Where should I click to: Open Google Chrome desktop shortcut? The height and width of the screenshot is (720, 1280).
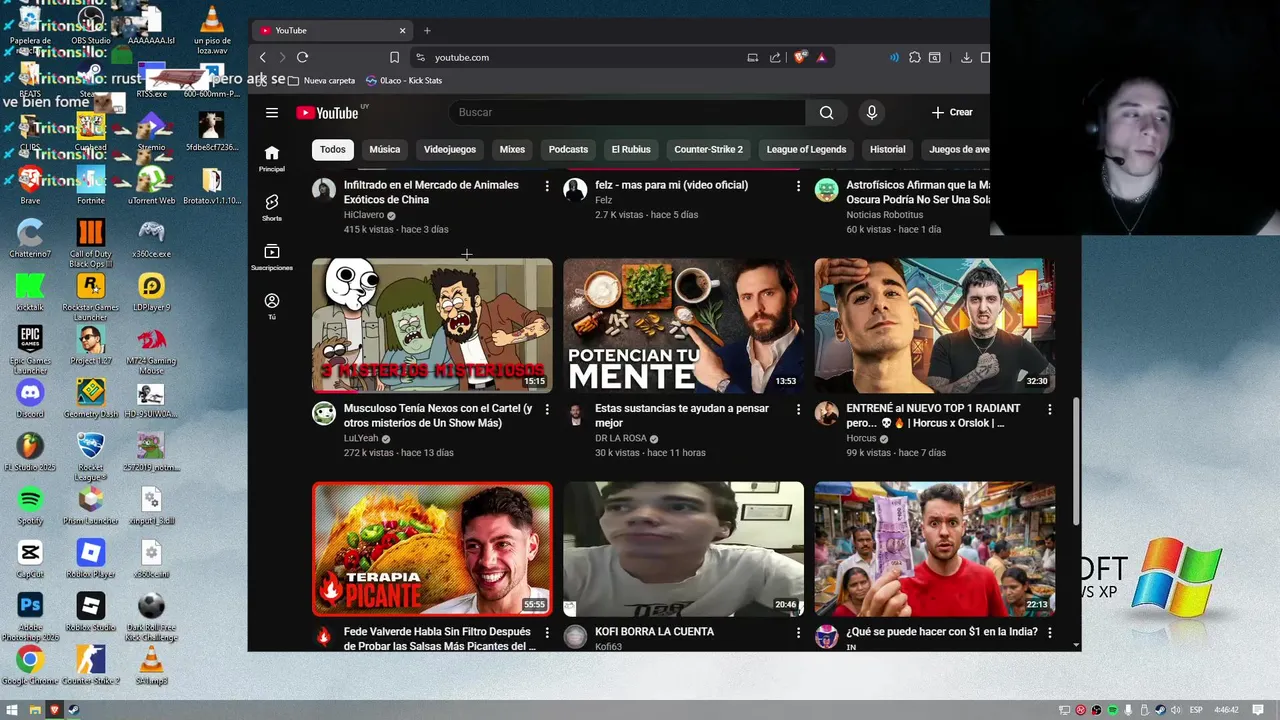pos(30,665)
